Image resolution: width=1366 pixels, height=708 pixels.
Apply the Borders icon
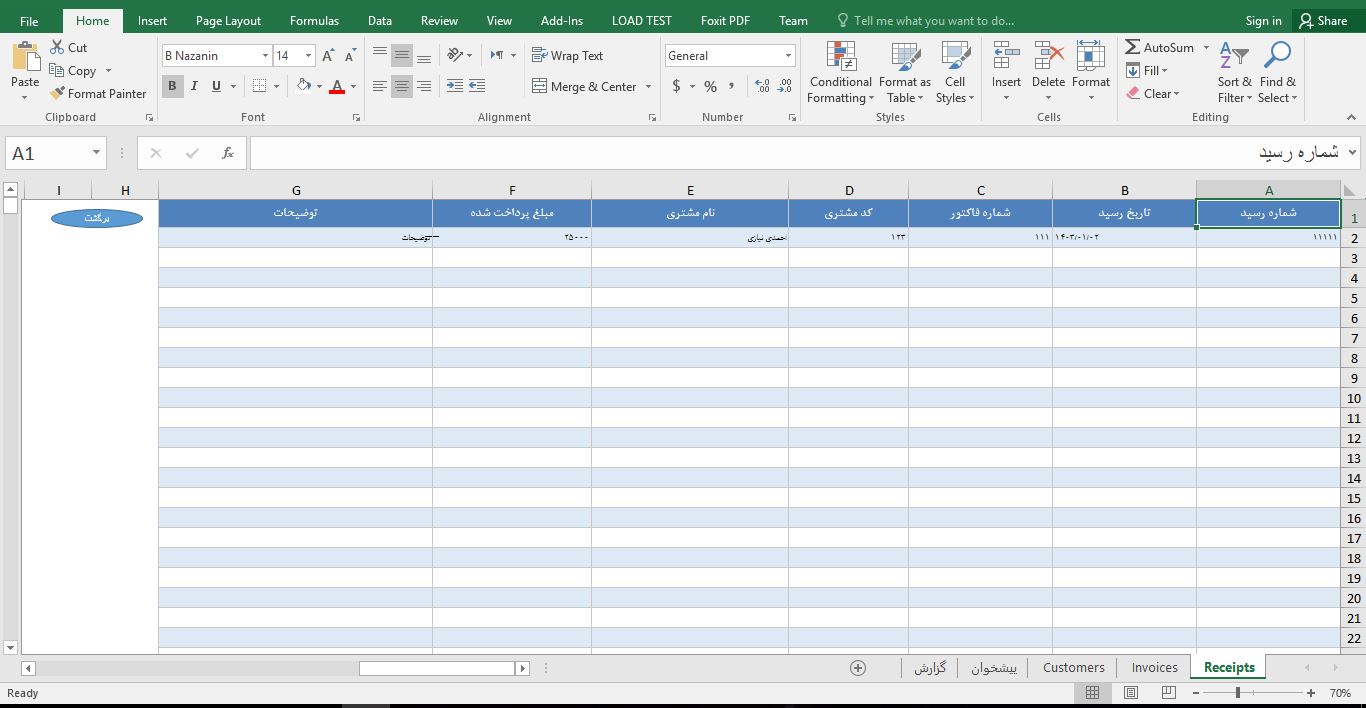click(260, 86)
